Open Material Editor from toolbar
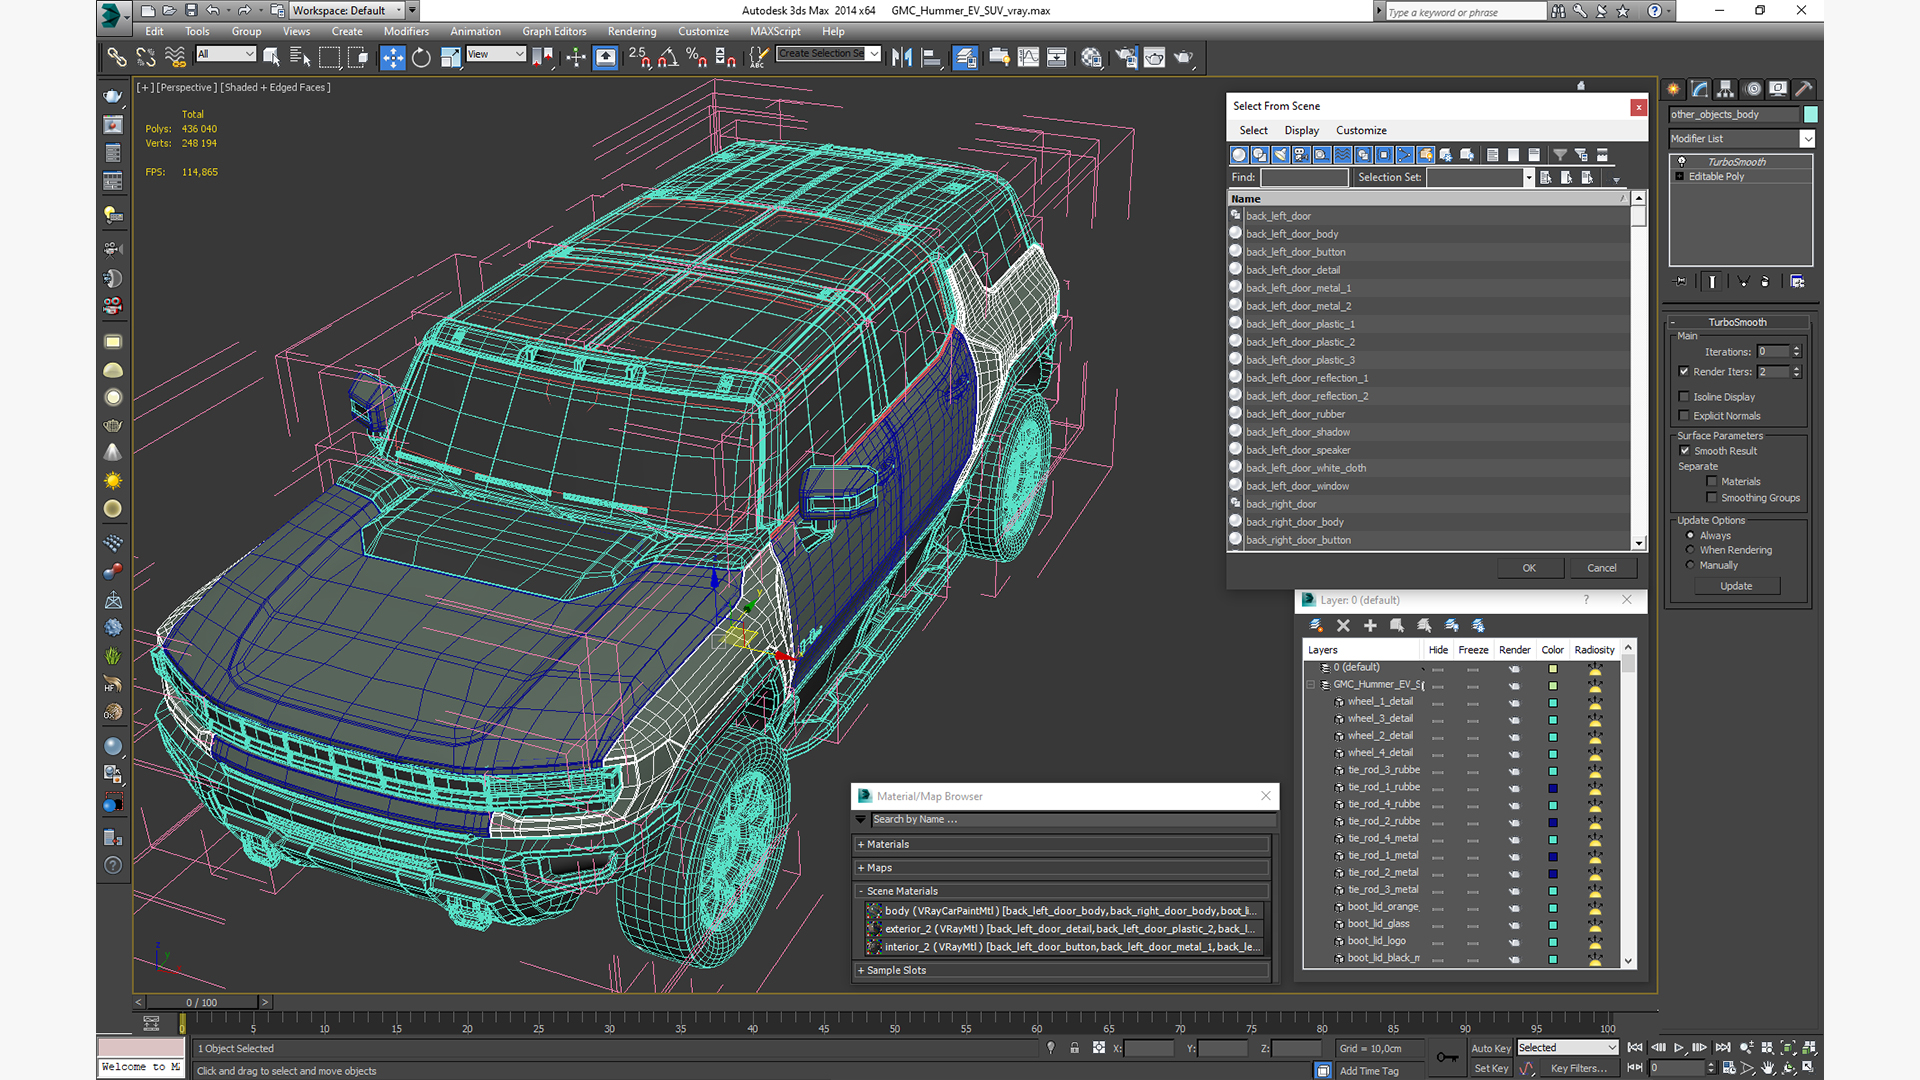The image size is (1920, 1080). coord(1091,57)
